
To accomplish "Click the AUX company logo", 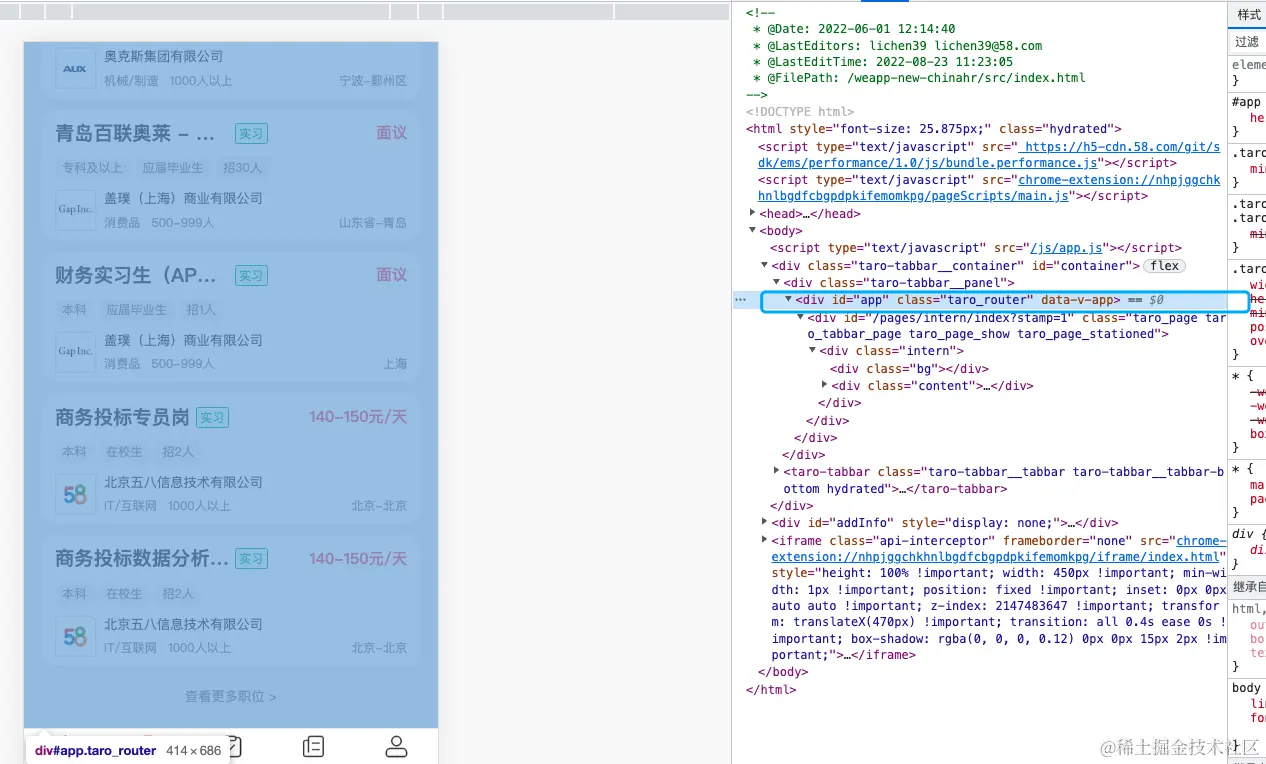I will point(75,68).
